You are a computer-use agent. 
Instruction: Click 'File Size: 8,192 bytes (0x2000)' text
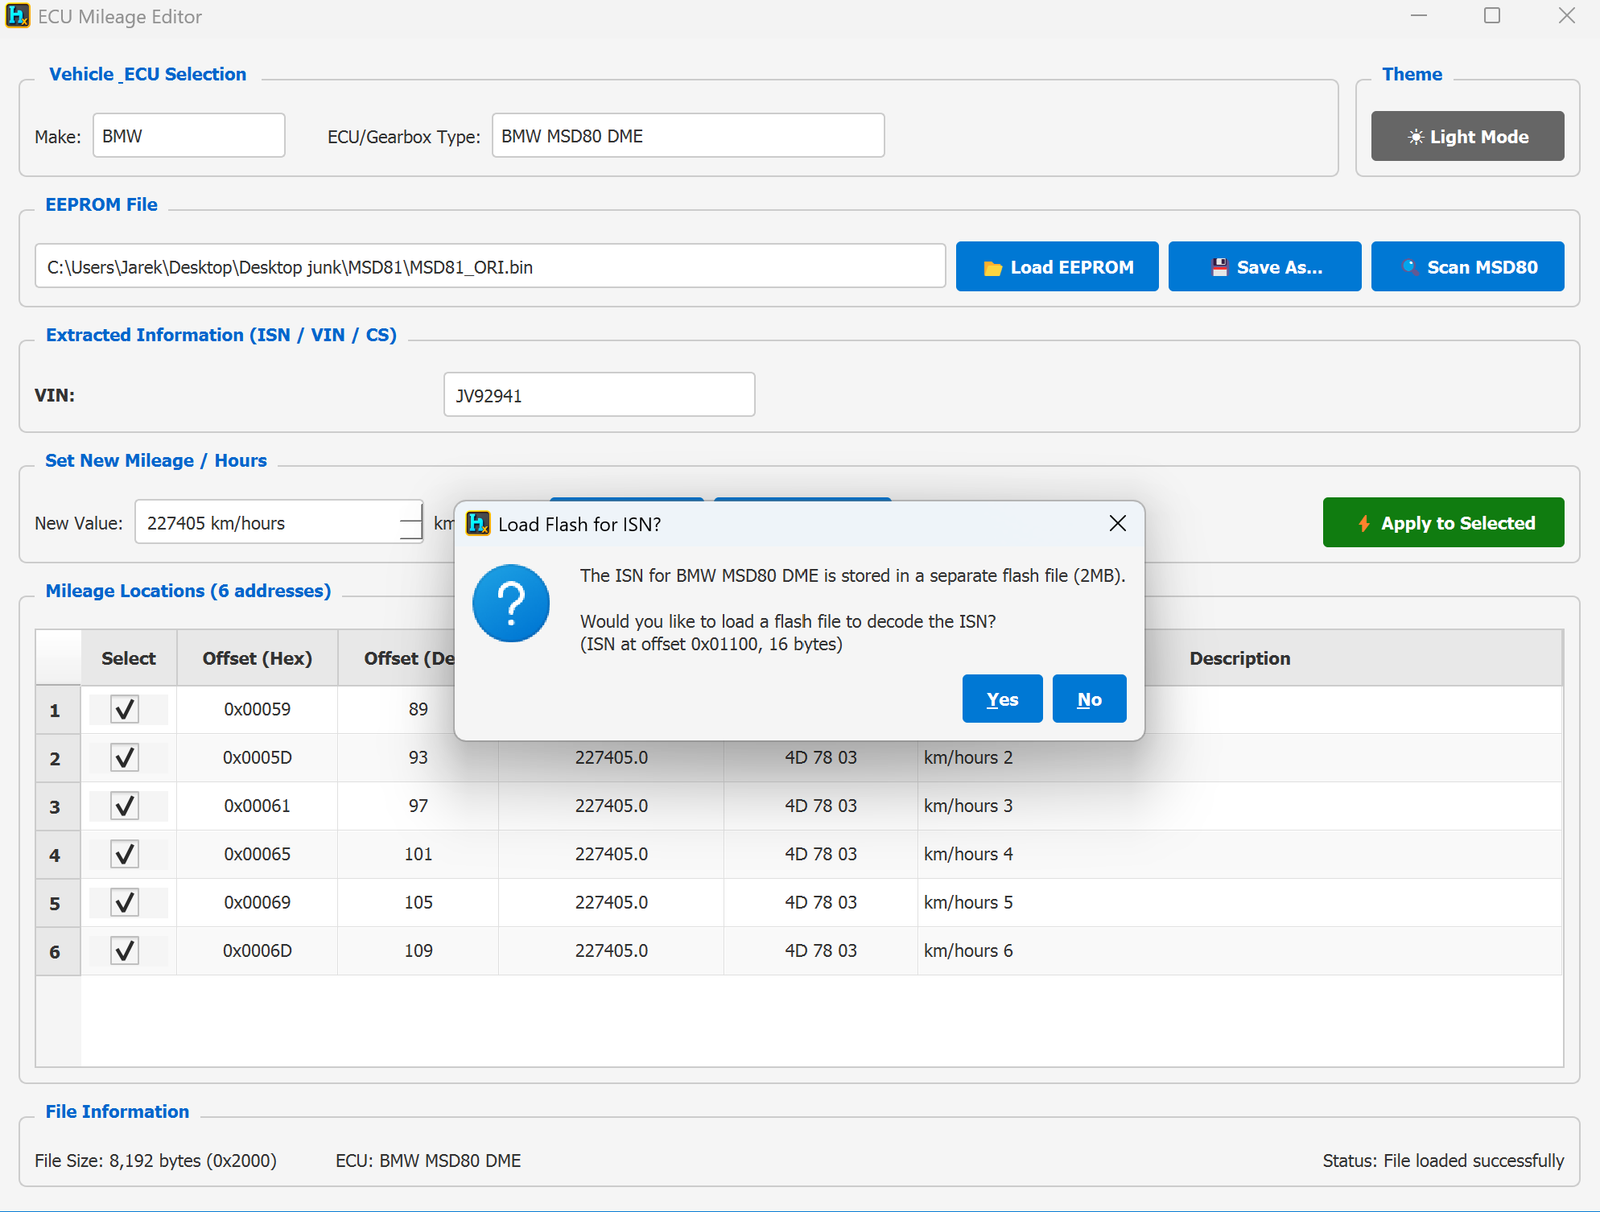[156, 1160]
